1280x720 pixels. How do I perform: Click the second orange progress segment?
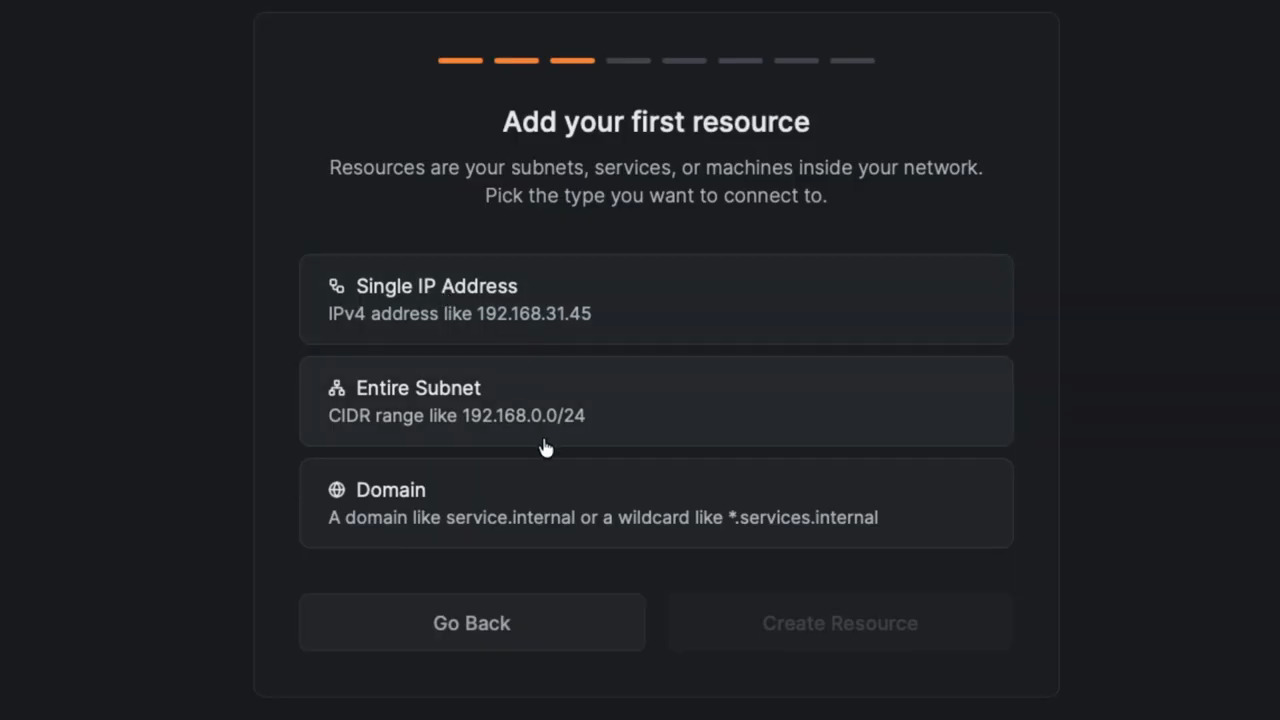click(x=516, y=60)
